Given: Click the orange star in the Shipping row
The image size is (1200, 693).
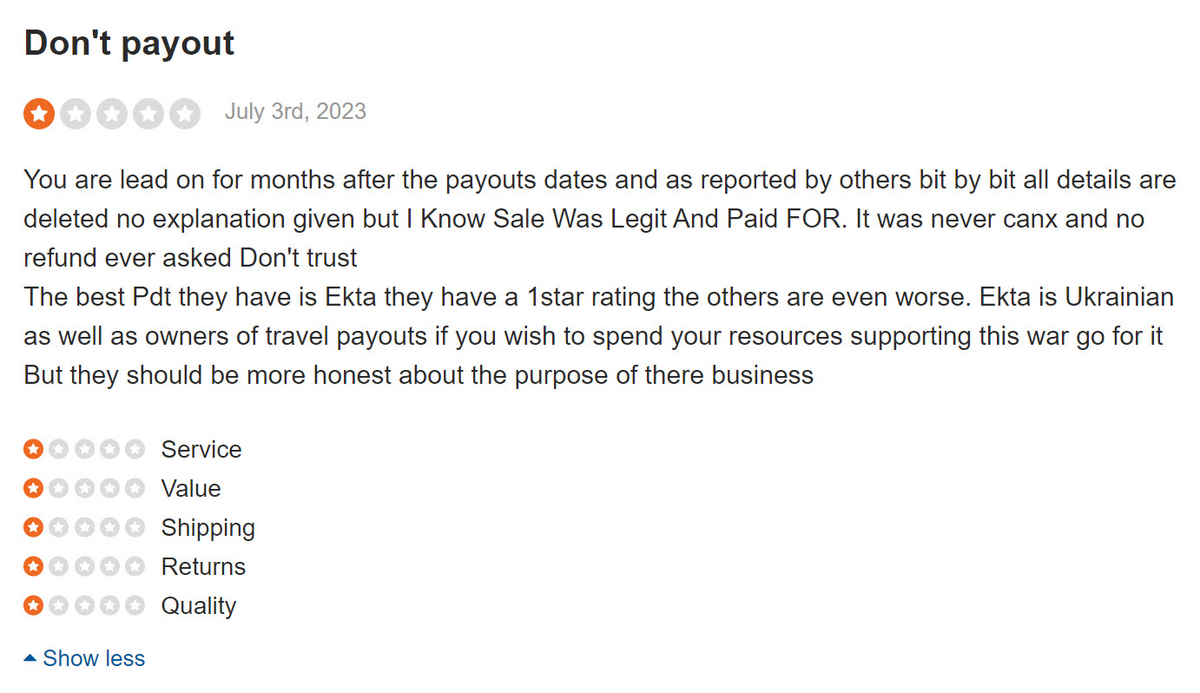Looking at the screenshot, I should coord(34,528).
